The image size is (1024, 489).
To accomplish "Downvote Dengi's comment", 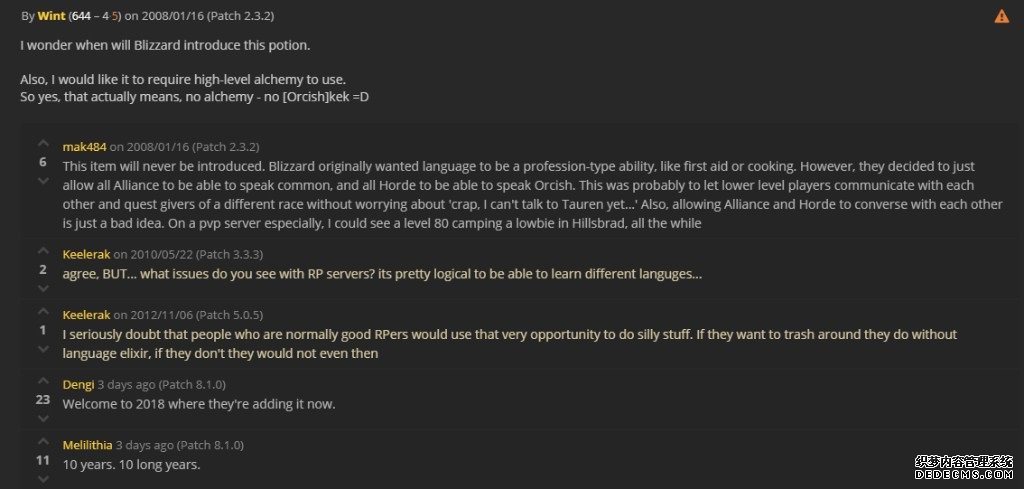I will 43,418.
